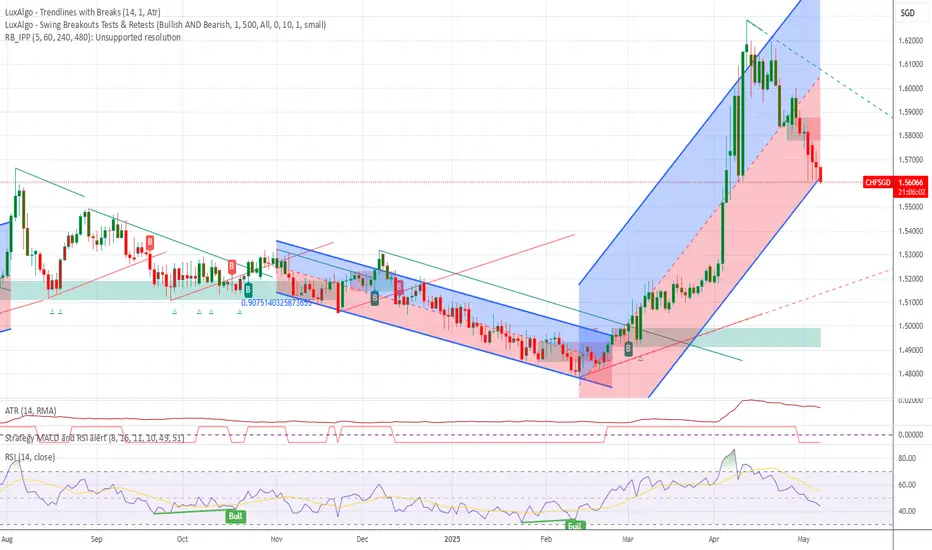This screenshot has width=932, height=550.
Task: Select the RB_IPP Unsupported resolution legend
Action: click(x=93, y=37)
